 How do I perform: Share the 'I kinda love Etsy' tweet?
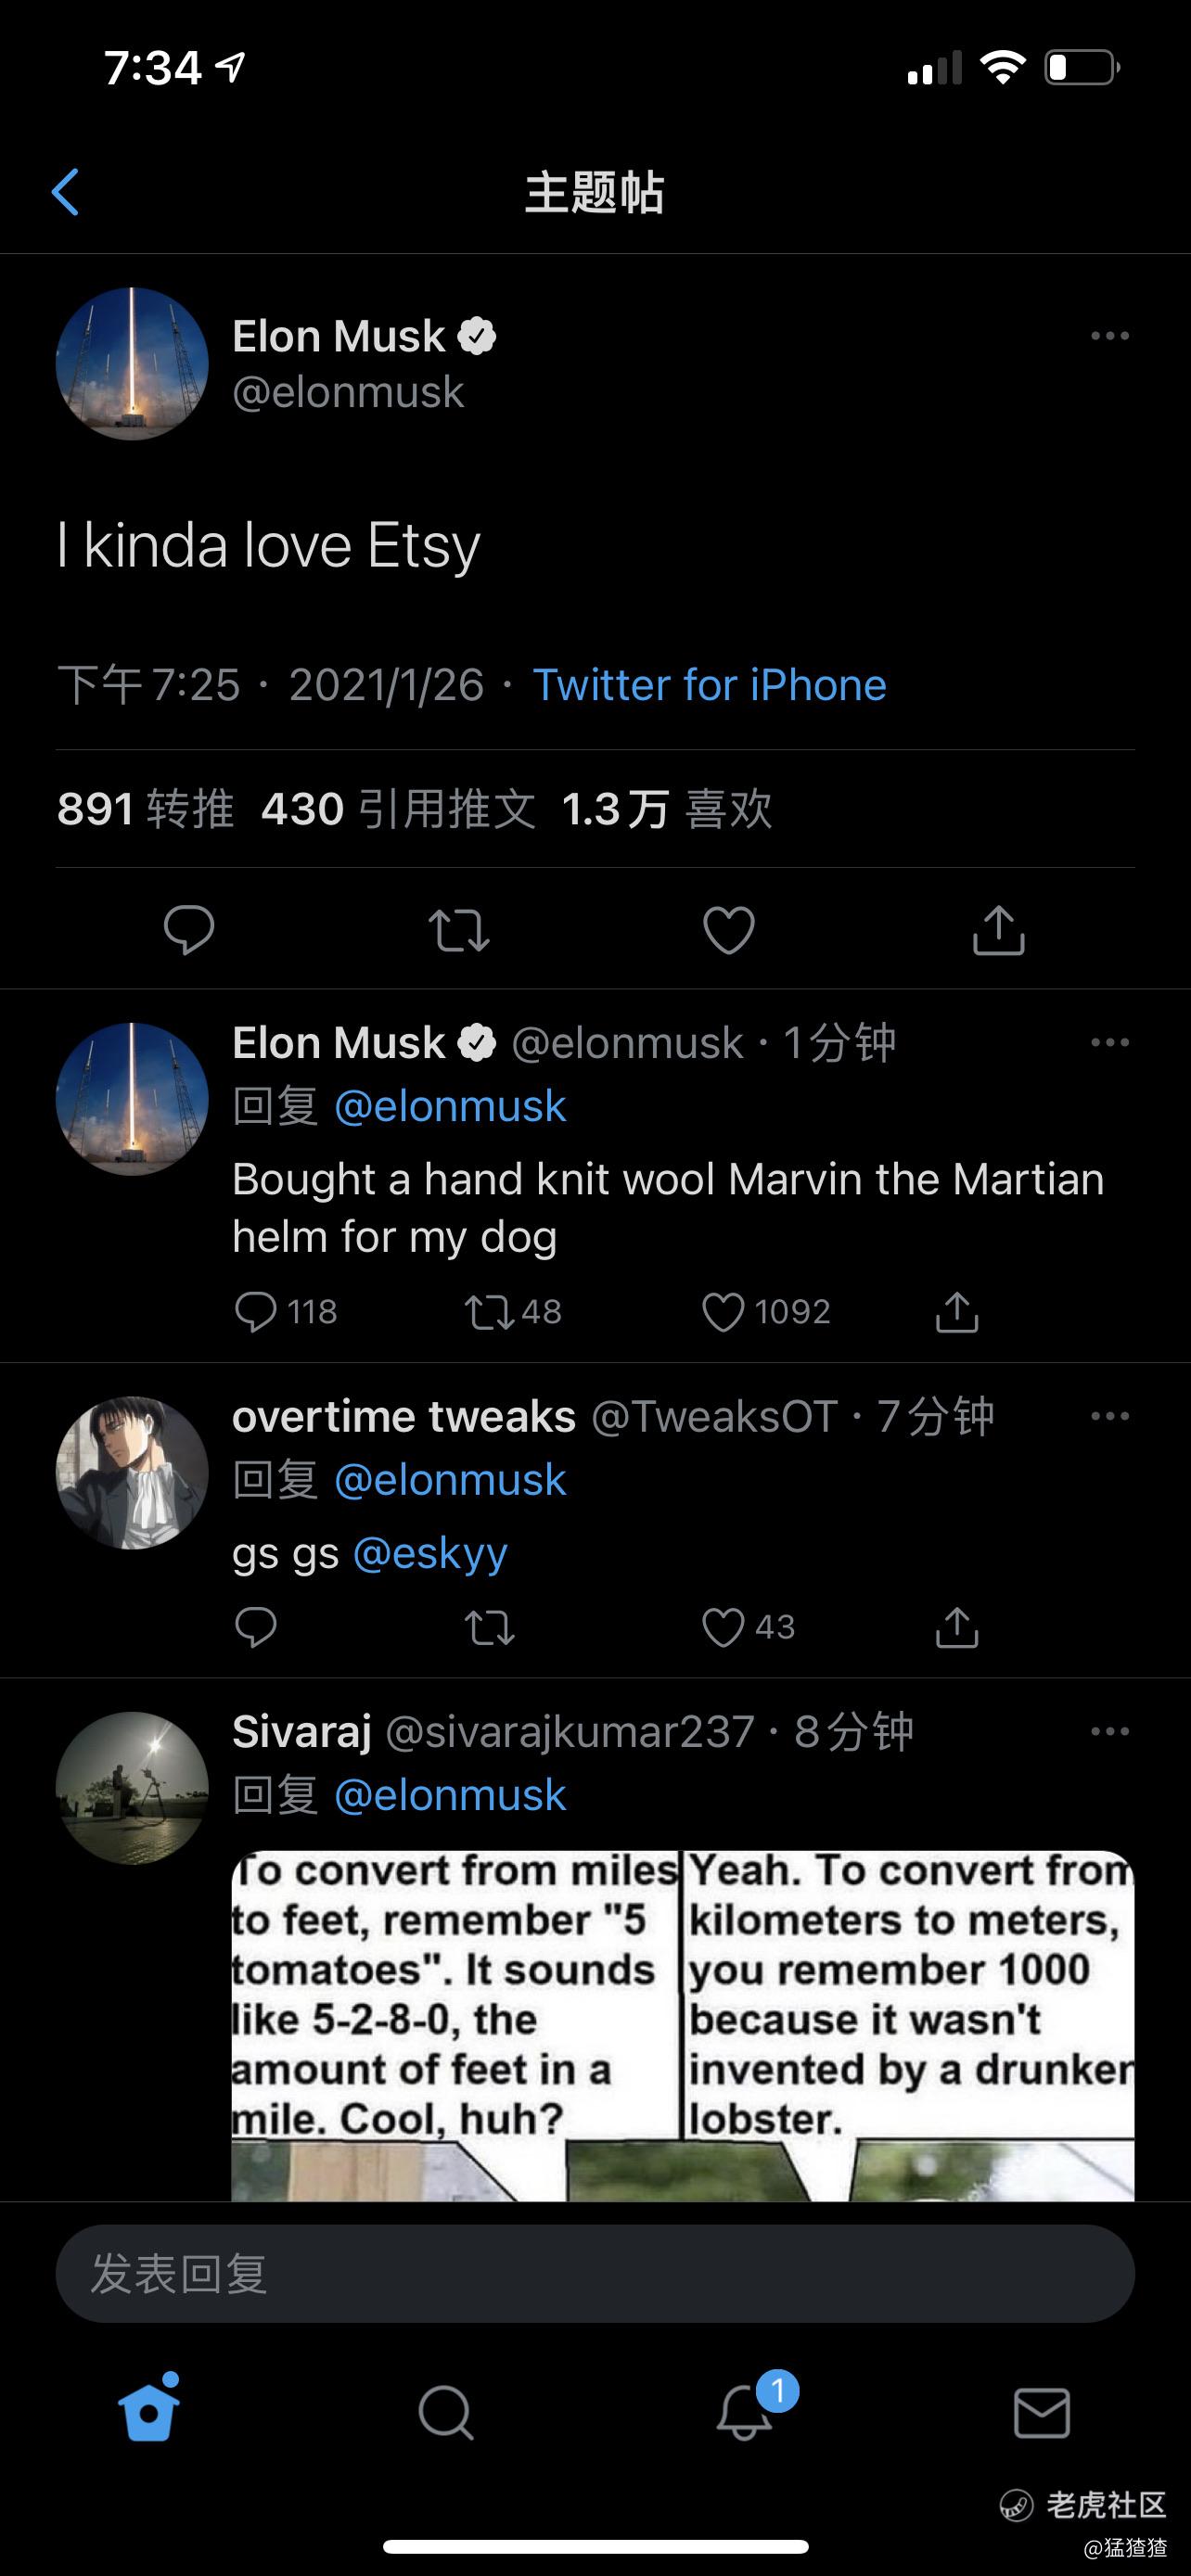999,930
